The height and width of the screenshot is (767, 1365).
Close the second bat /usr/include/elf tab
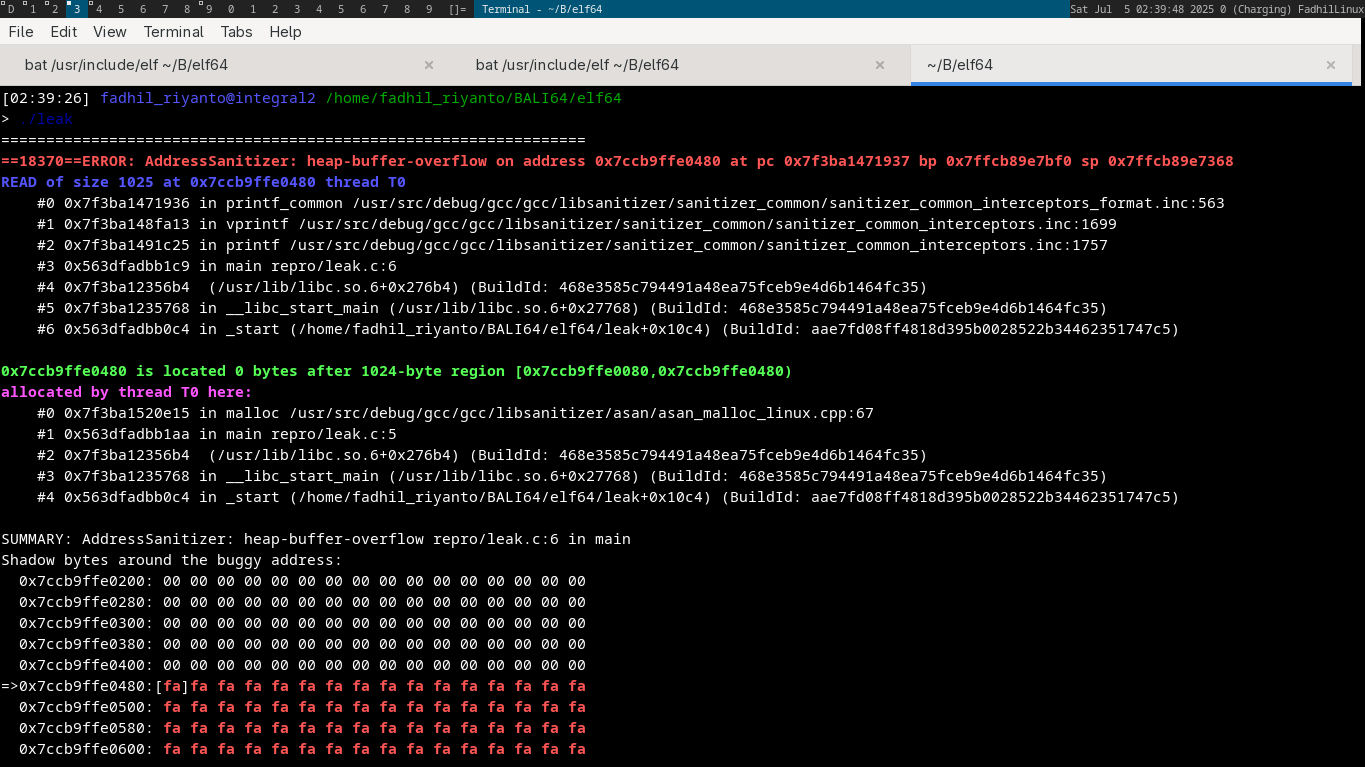[x=880, y=65]
